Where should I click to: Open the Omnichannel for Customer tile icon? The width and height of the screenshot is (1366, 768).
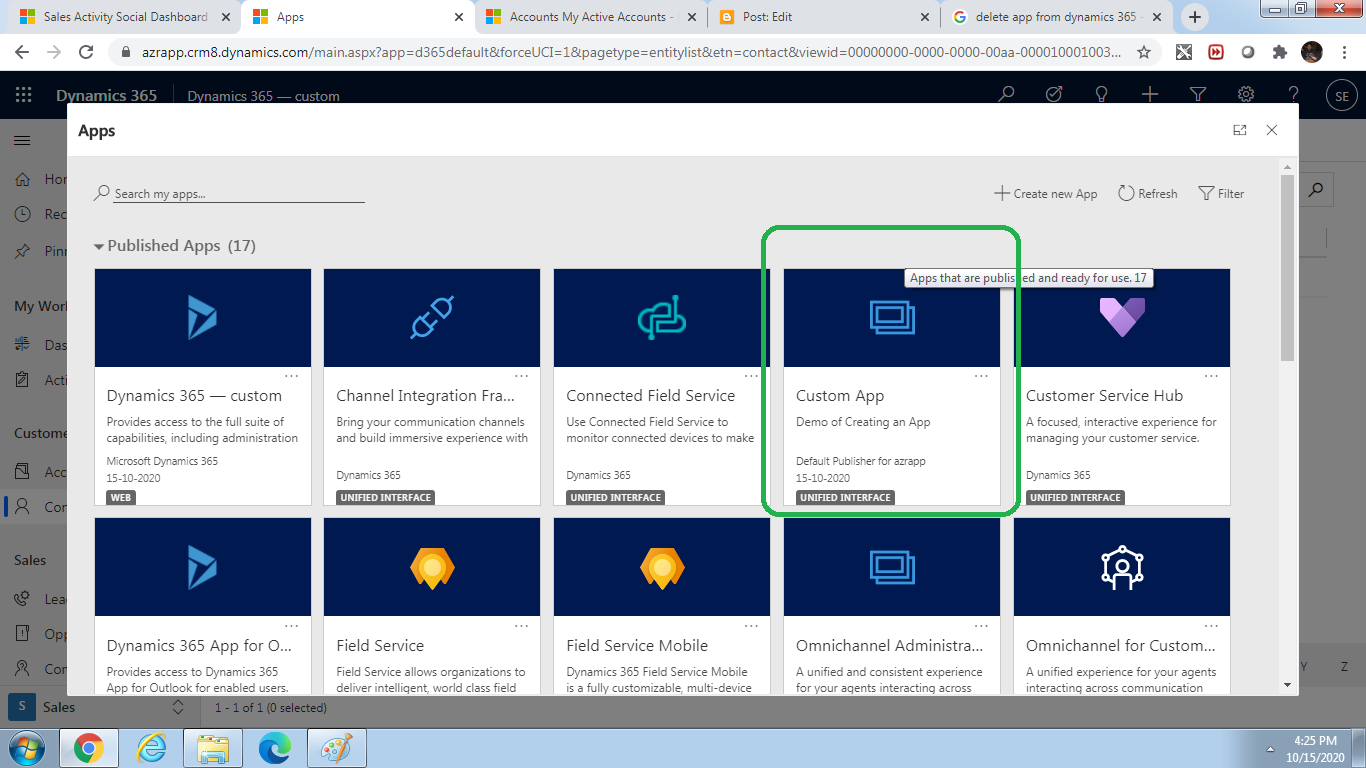point(1122,567)
